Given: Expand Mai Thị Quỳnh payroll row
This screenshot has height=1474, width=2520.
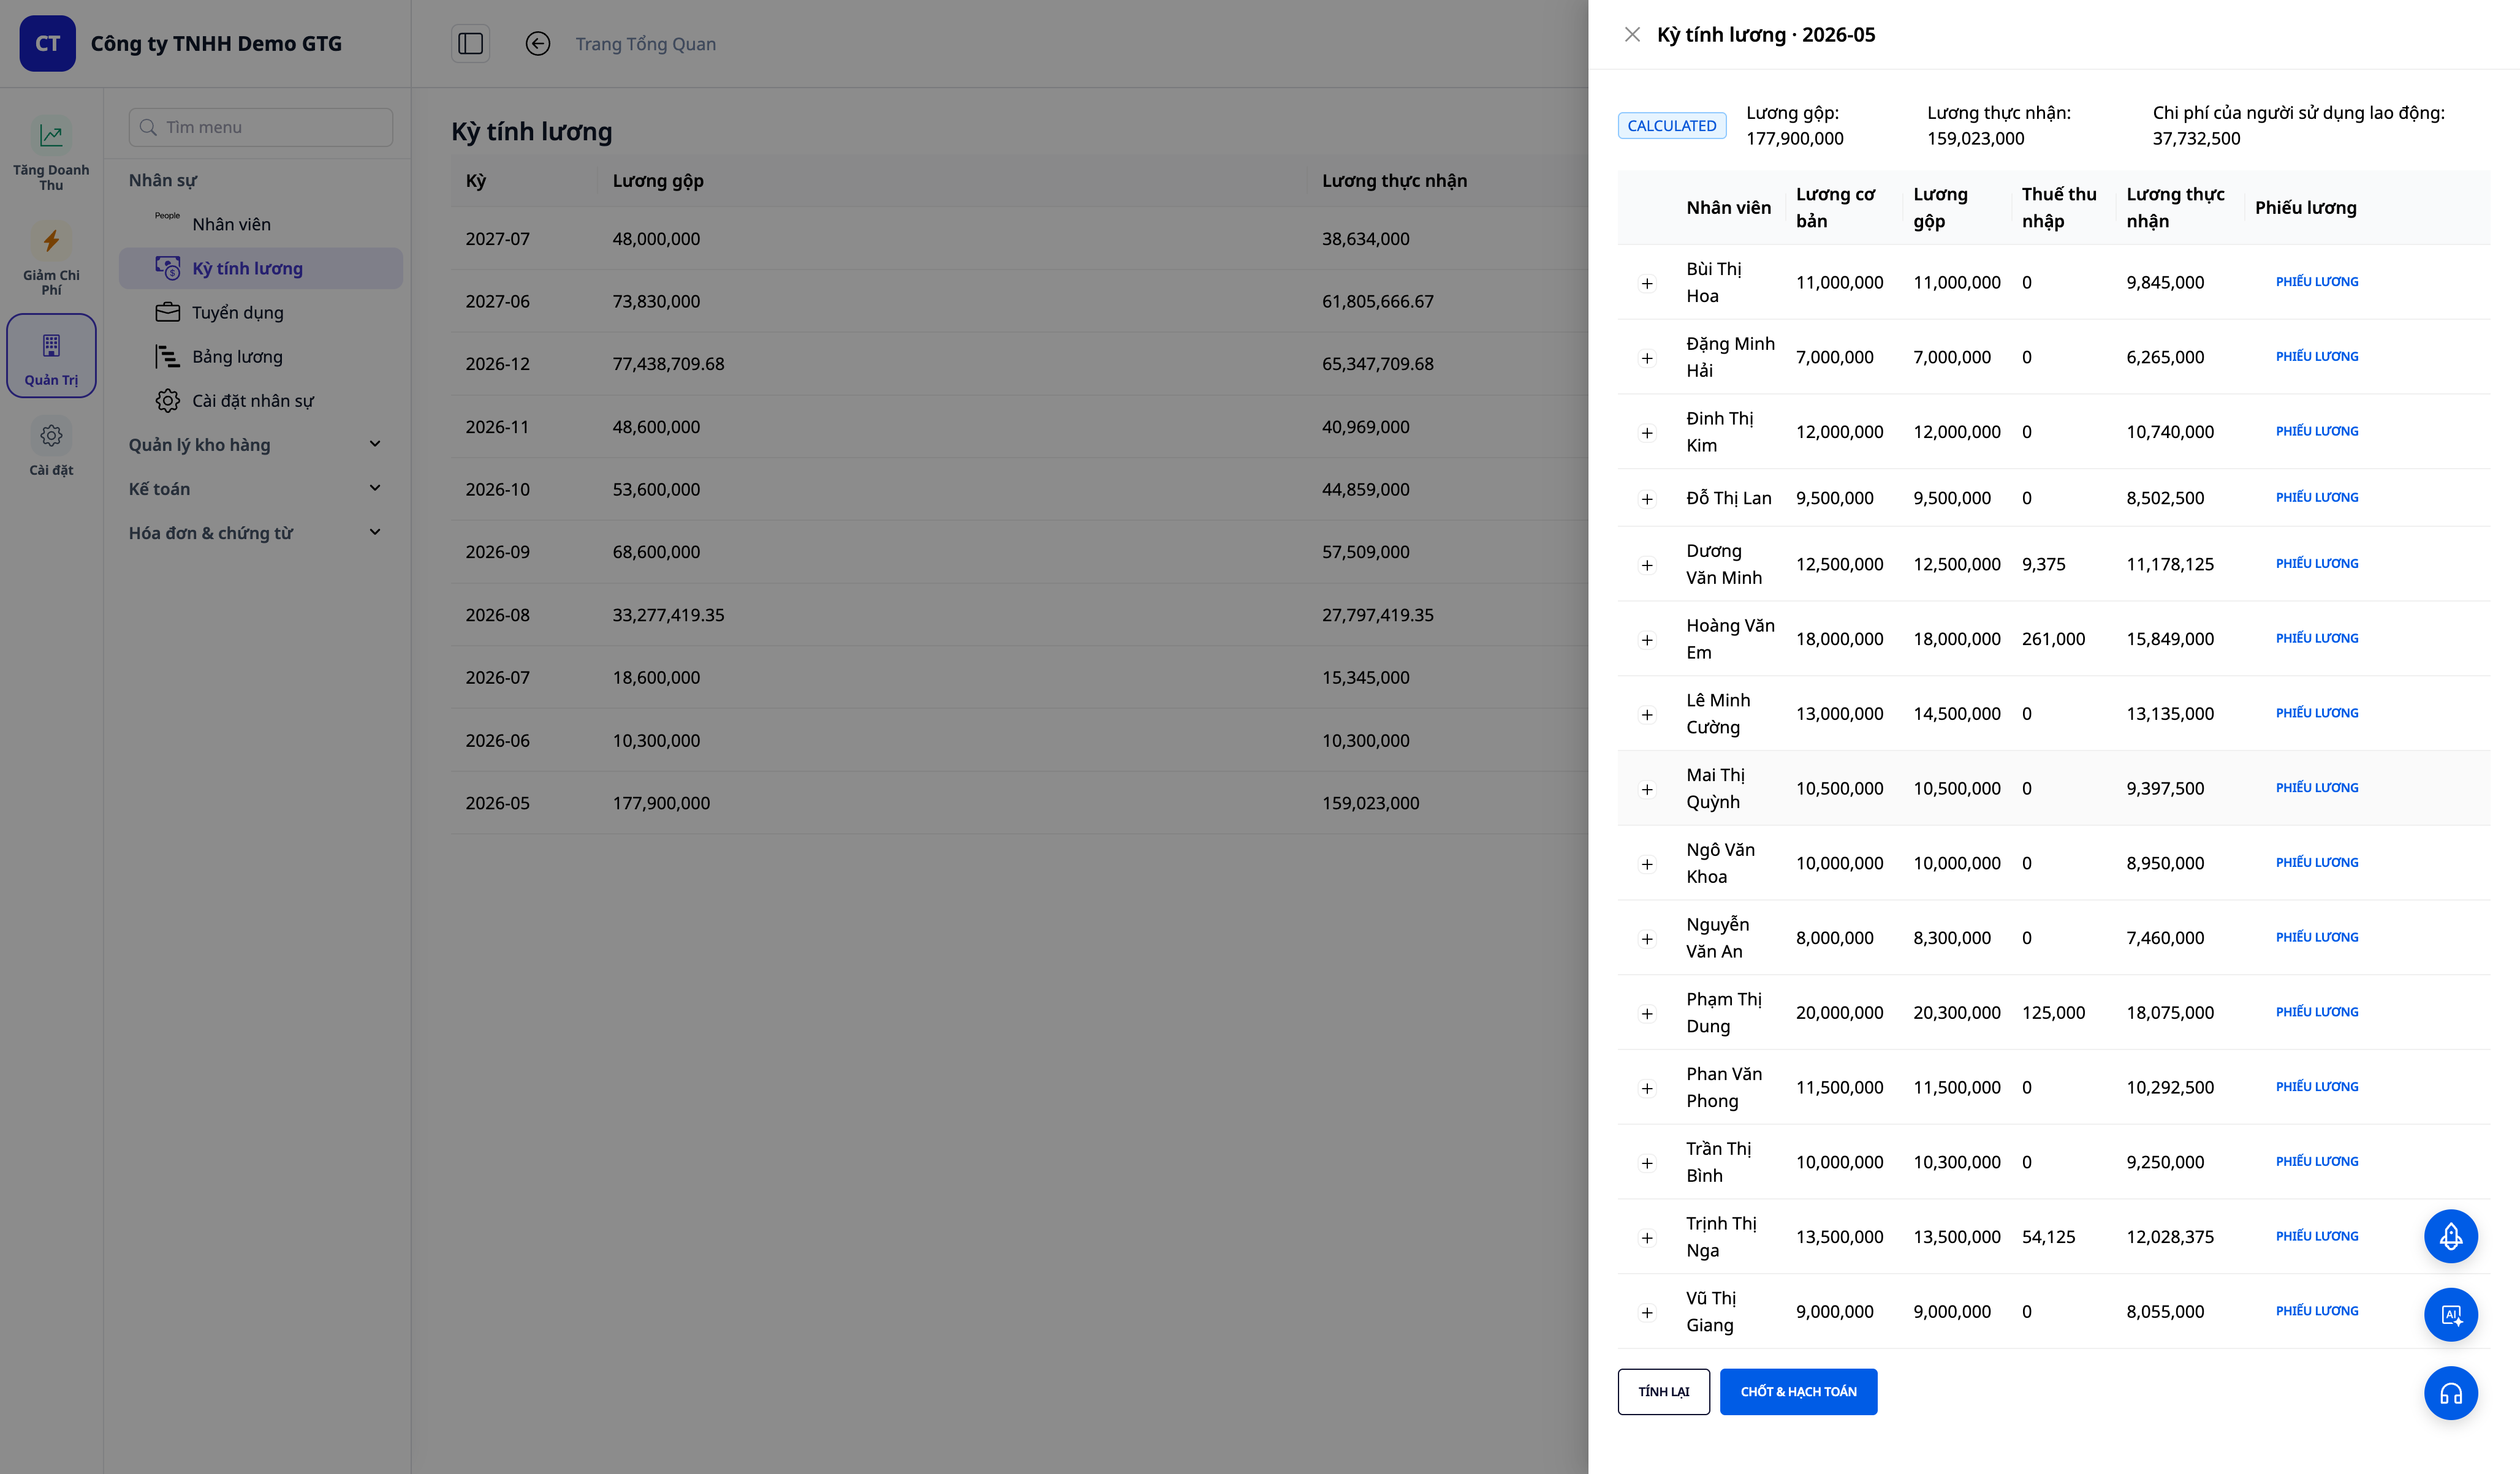Looking at the screenshot, I should click(x=1647, y=790).
